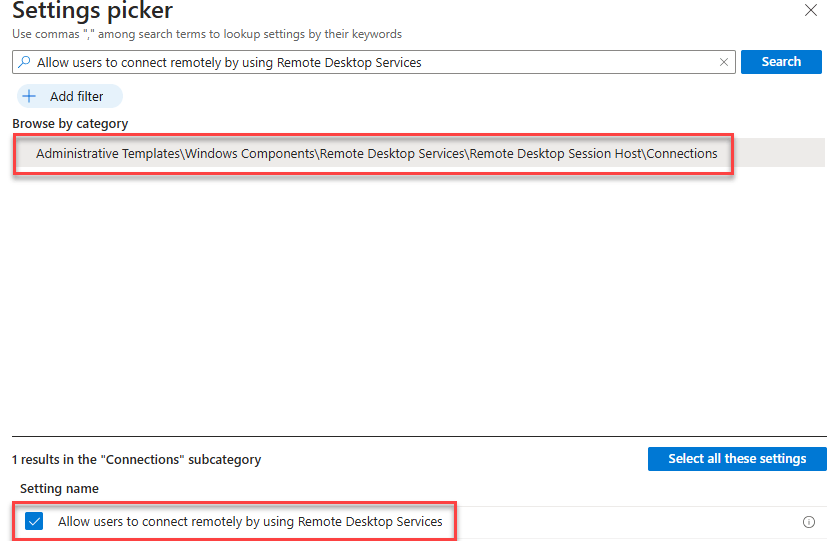The image size is (835, 541).
Task: Uncheck Allow users to connect remotely checkbox
Action: (x=35, y=521)
